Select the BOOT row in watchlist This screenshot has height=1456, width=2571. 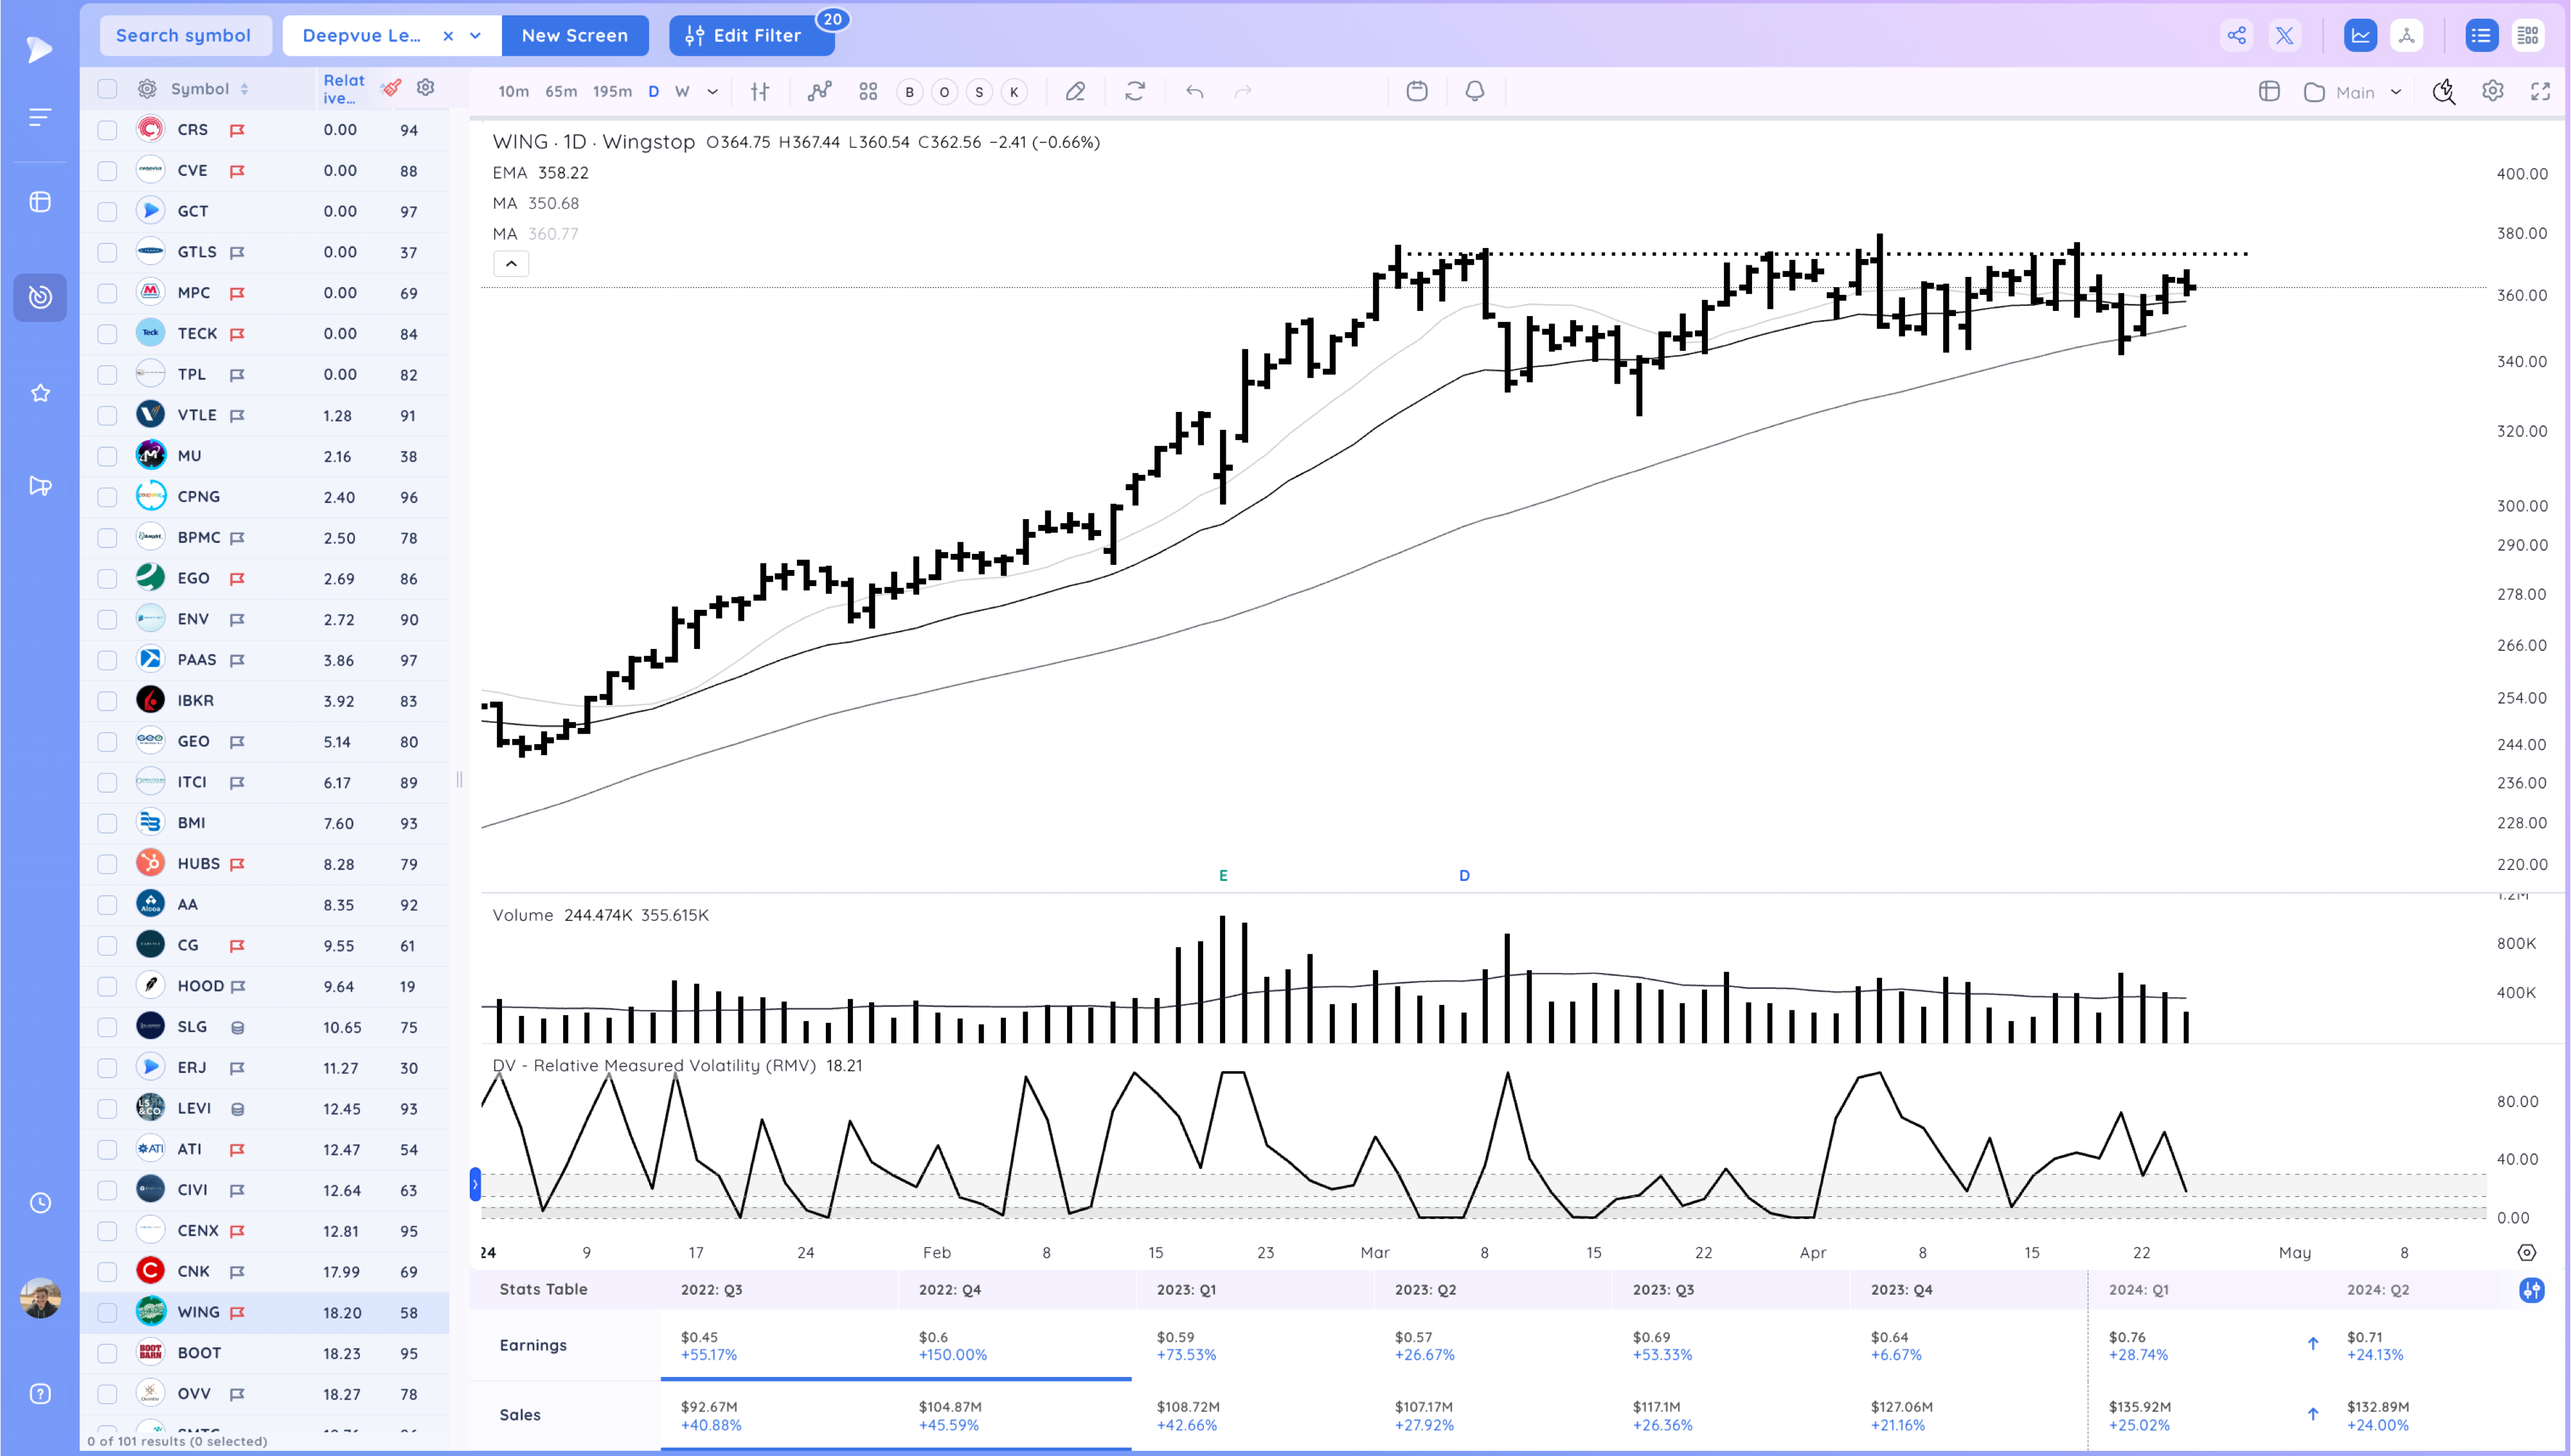(x=265, y=1353)
